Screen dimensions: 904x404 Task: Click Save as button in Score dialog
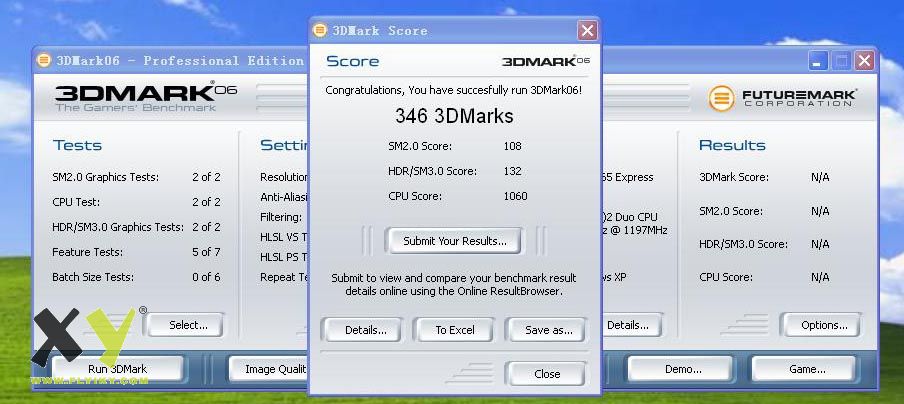[x=548, y=330]
